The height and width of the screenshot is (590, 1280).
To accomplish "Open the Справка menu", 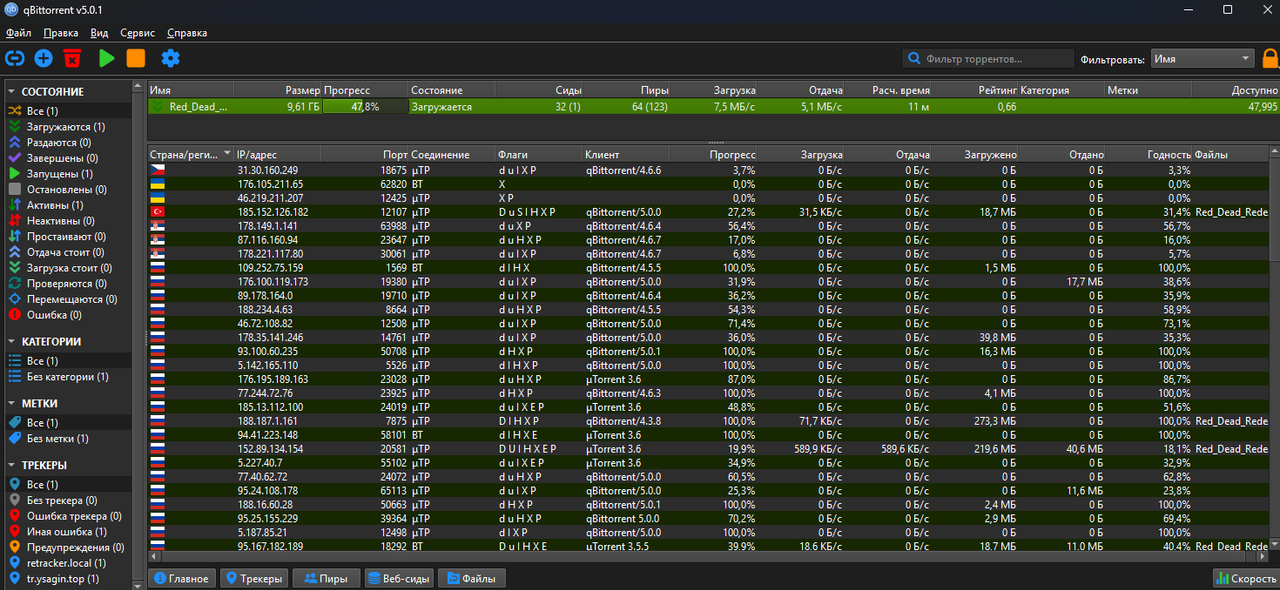I will tap(187, 33).
